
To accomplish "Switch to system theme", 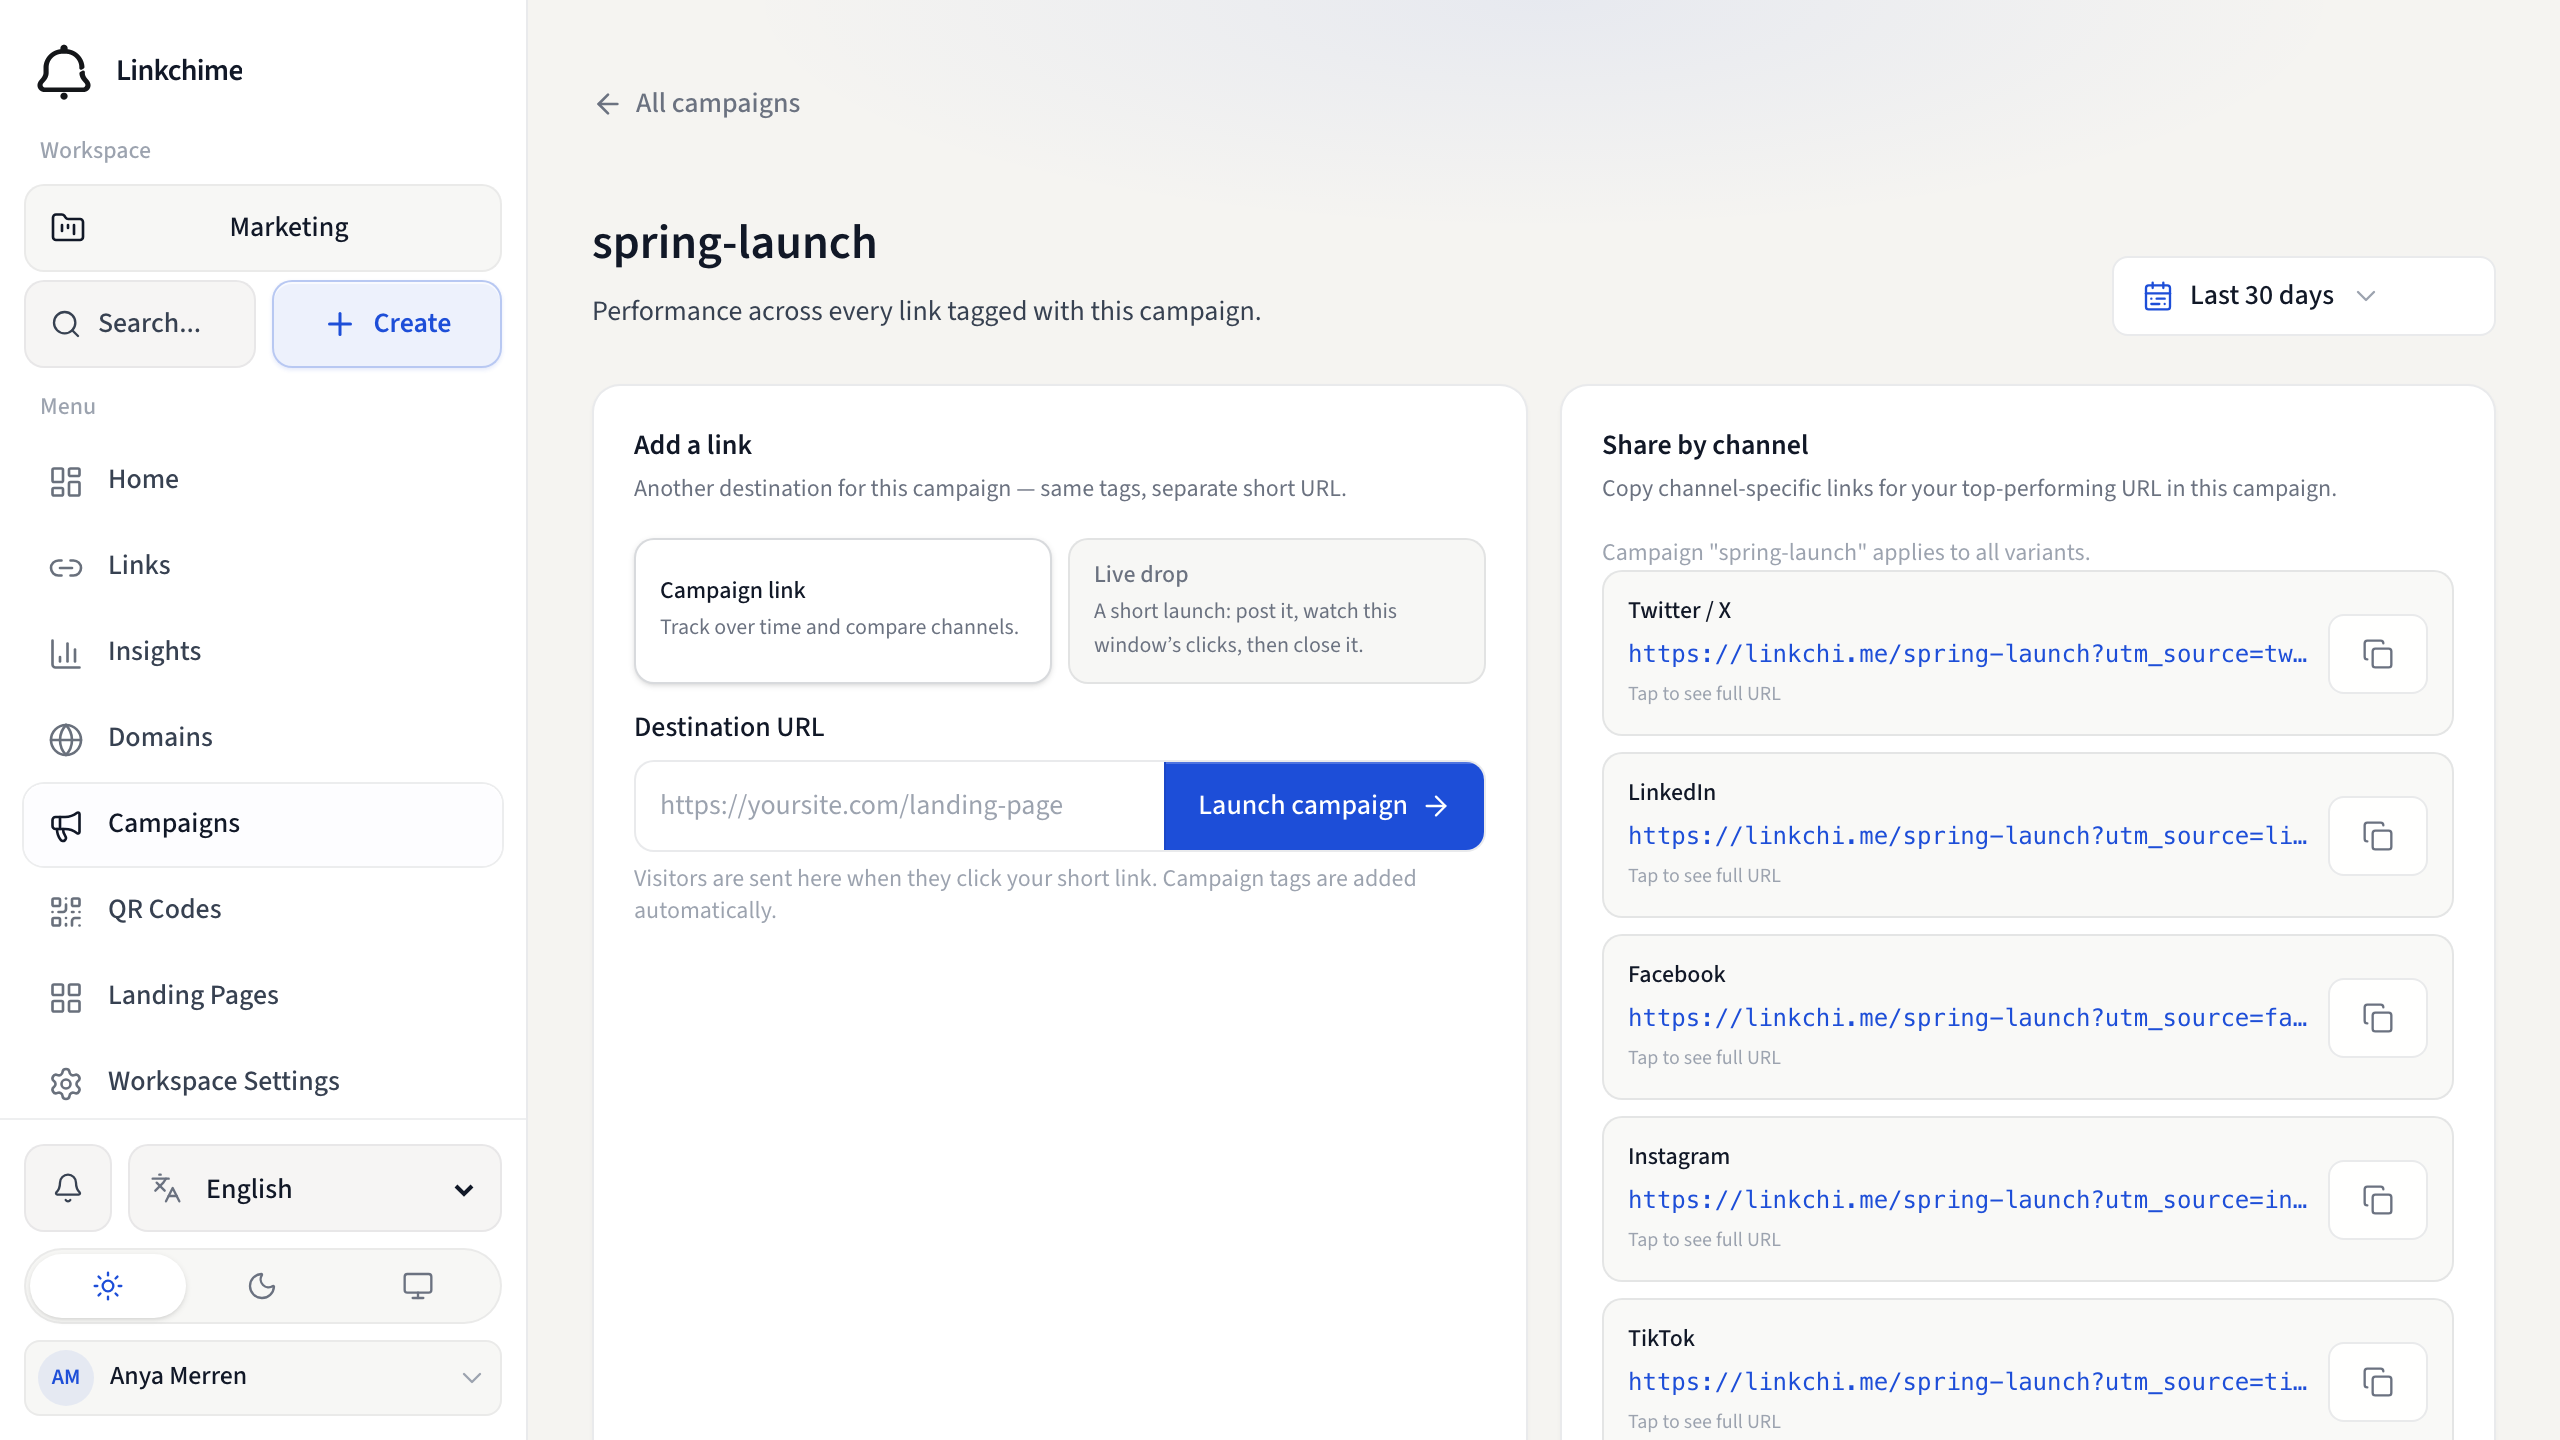I will tap(417, 1286).
